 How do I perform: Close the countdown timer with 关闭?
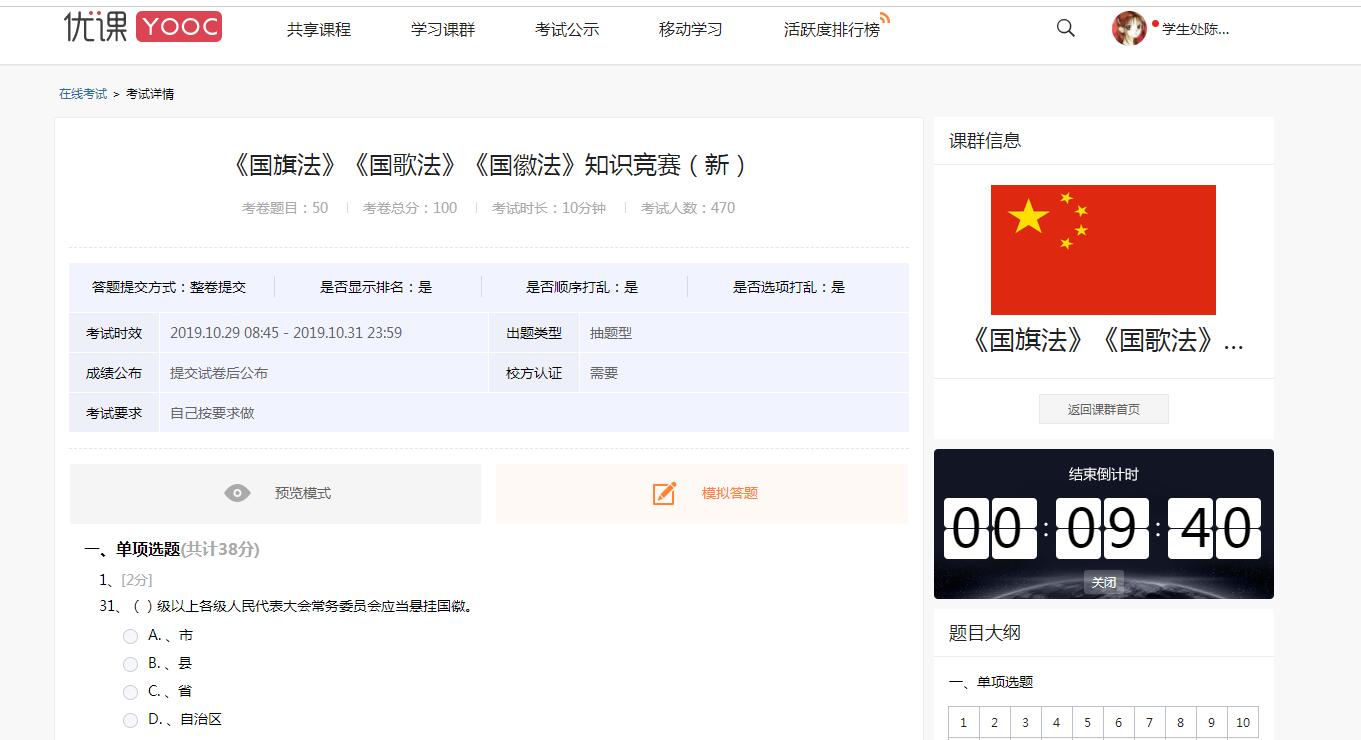tap(1103, 582)
